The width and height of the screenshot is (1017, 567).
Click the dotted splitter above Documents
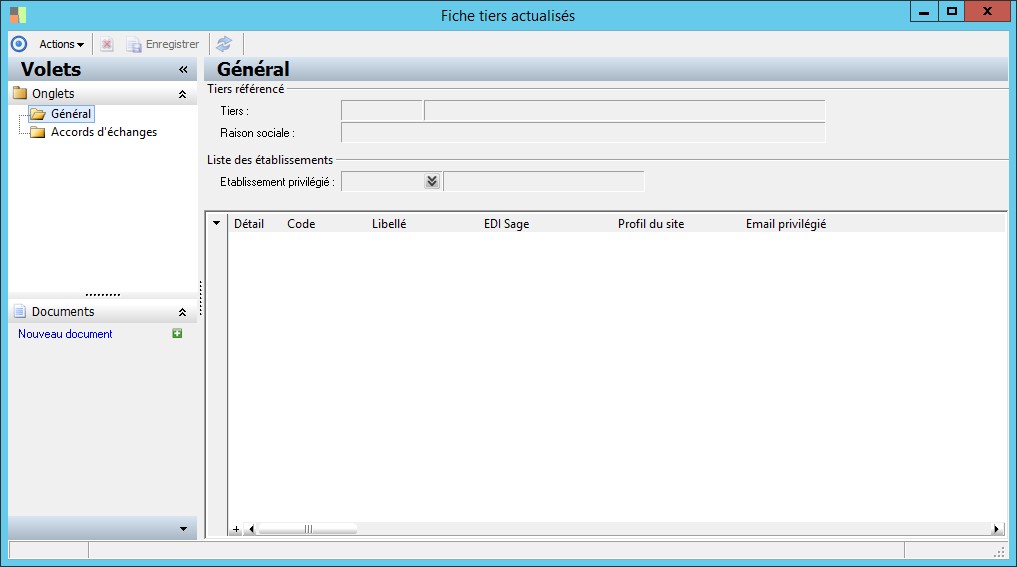(102, 295)
